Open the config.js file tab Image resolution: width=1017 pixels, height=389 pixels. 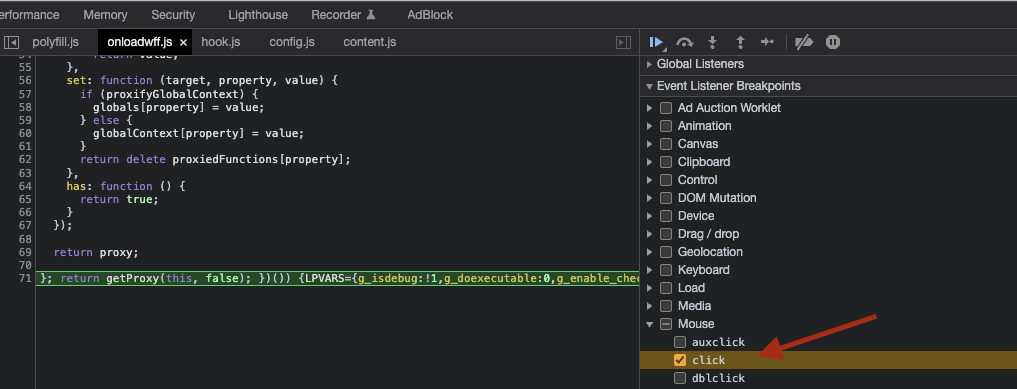coord(292,42)
